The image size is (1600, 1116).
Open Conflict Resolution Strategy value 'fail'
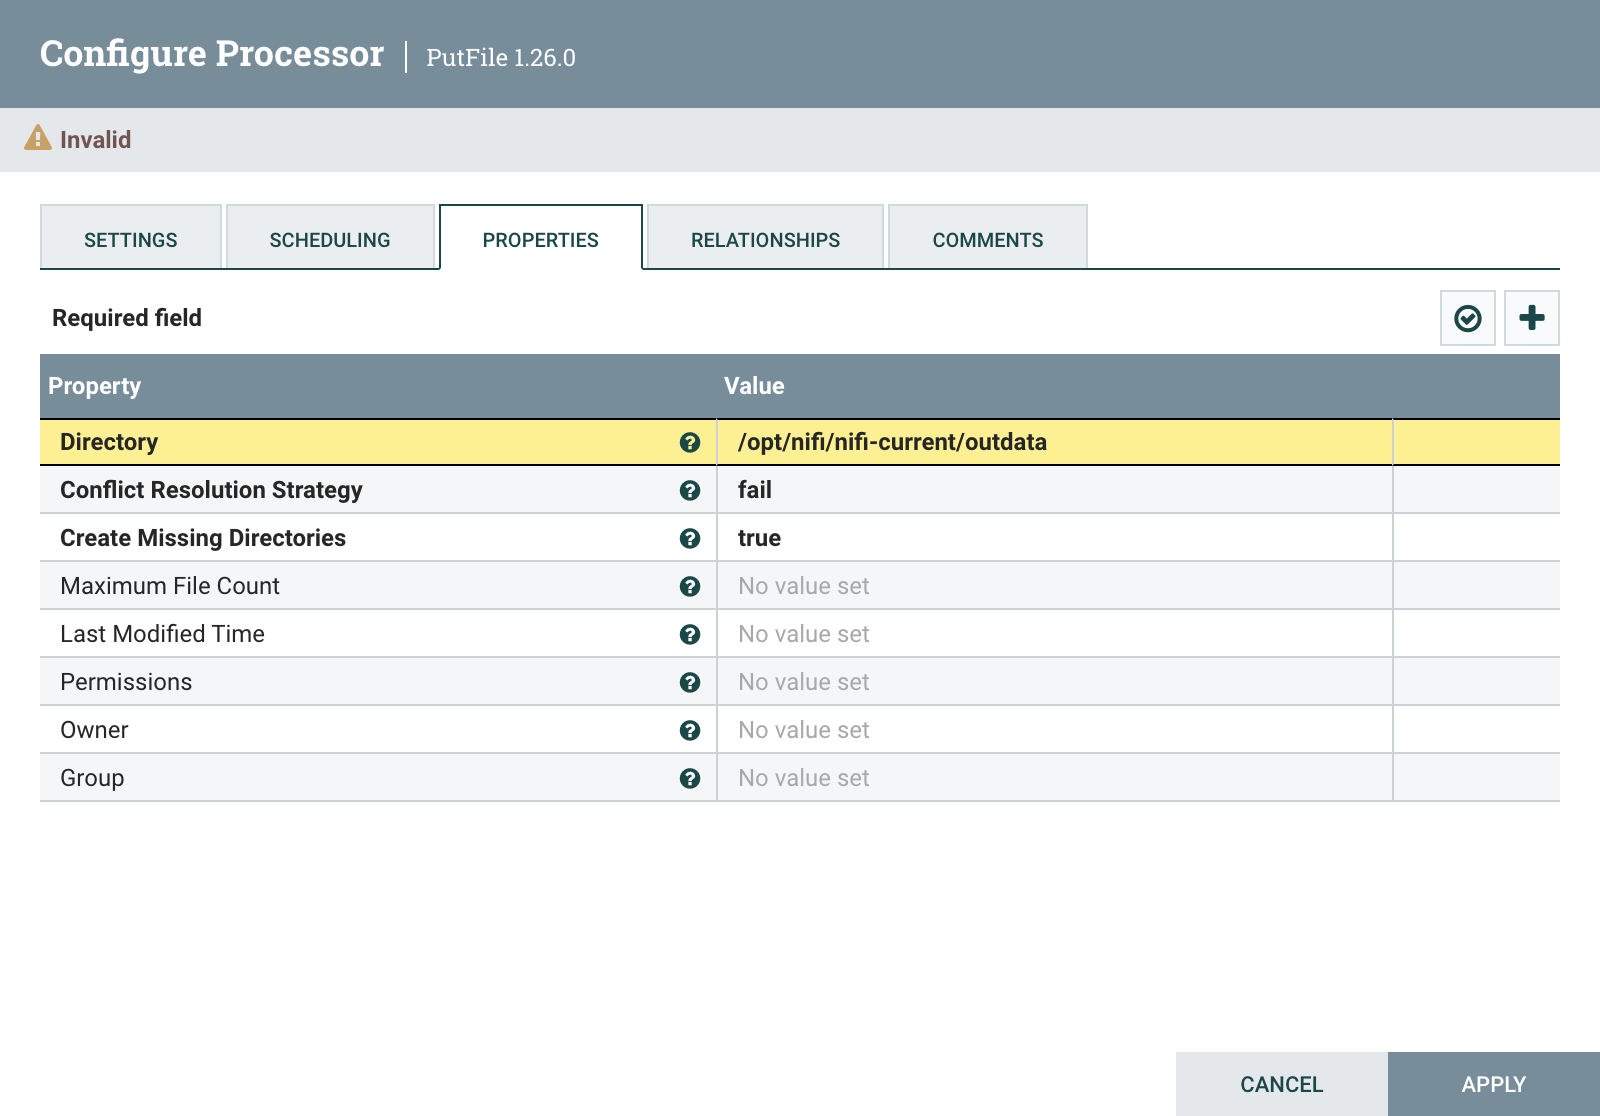point(1055,490)
